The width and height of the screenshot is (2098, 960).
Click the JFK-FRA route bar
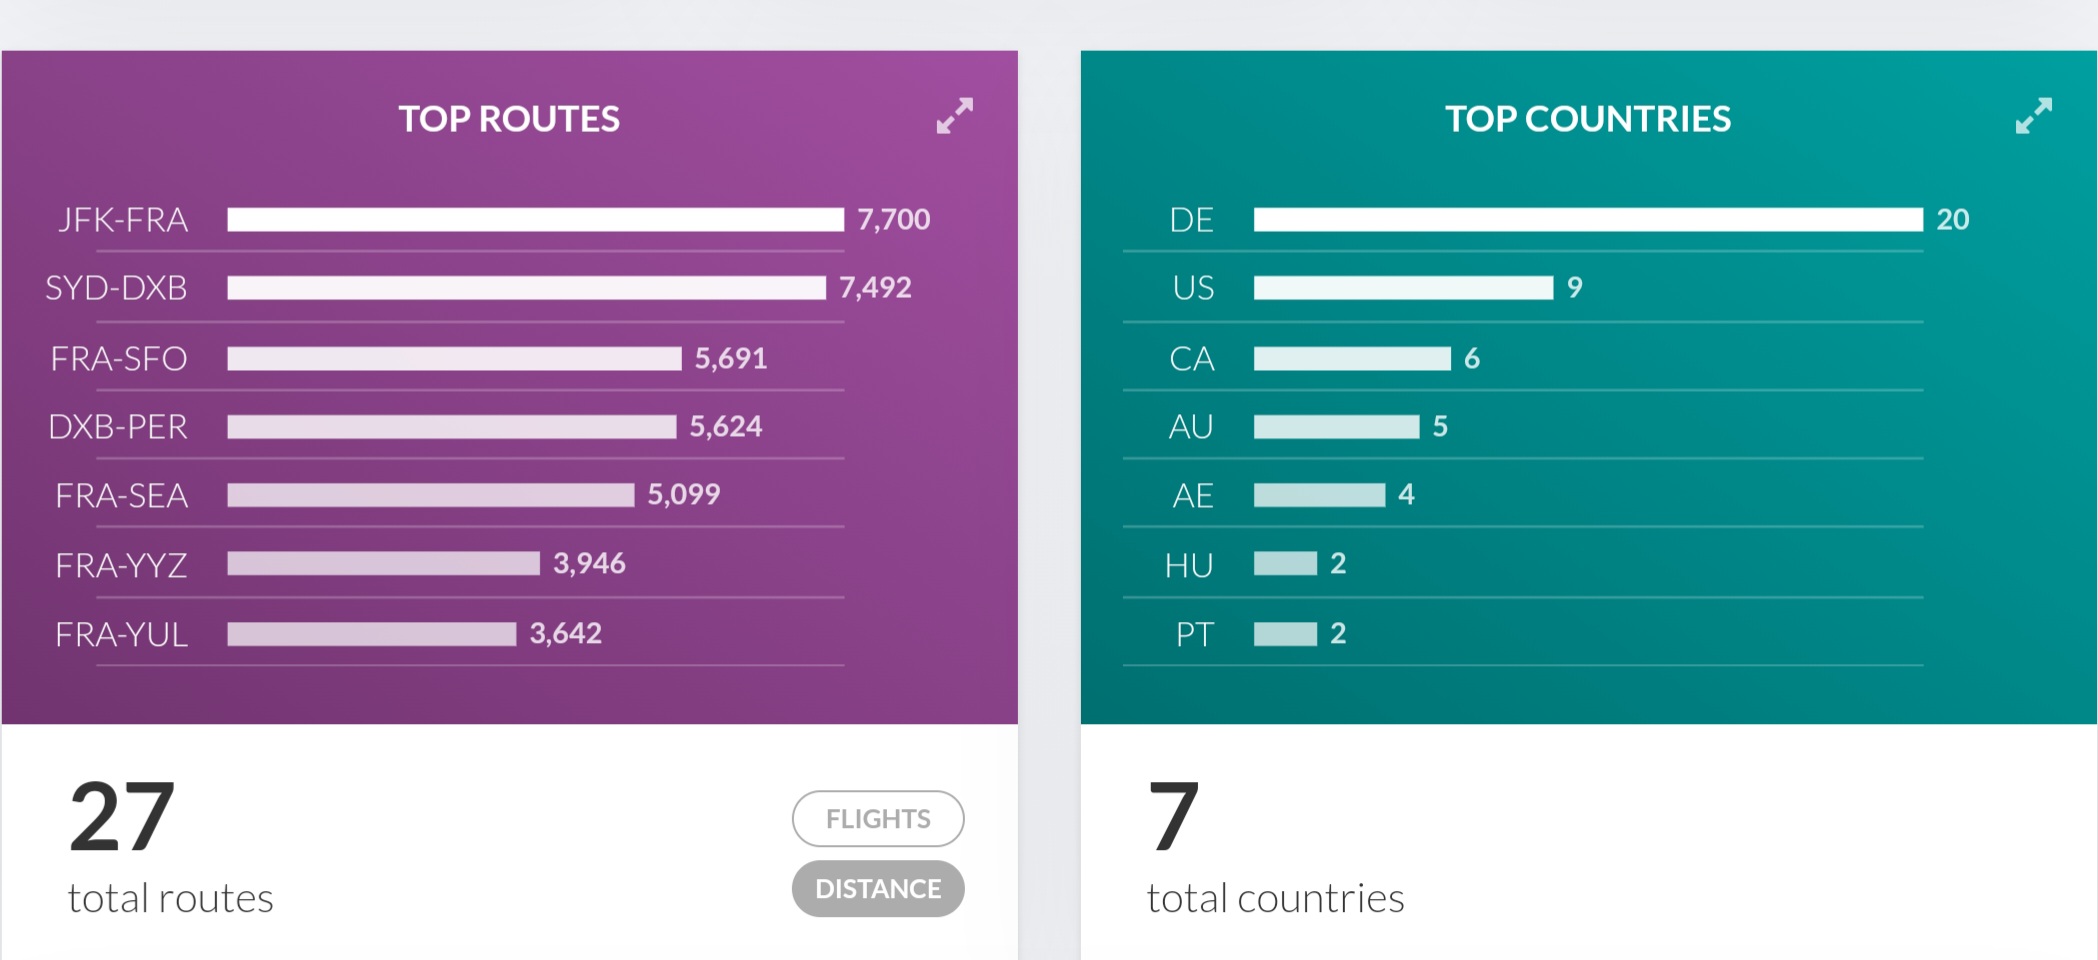[x=535, y=220]
